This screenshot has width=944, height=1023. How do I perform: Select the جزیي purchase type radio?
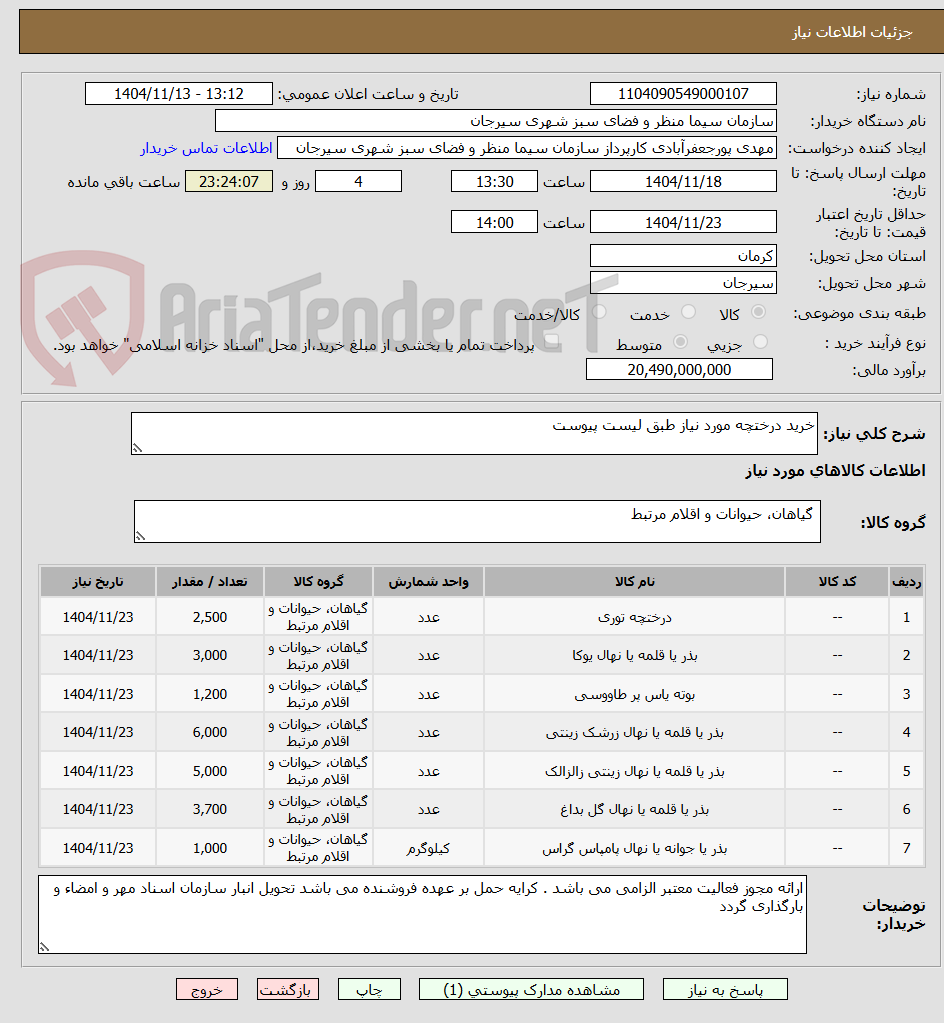tap(760, 342)
